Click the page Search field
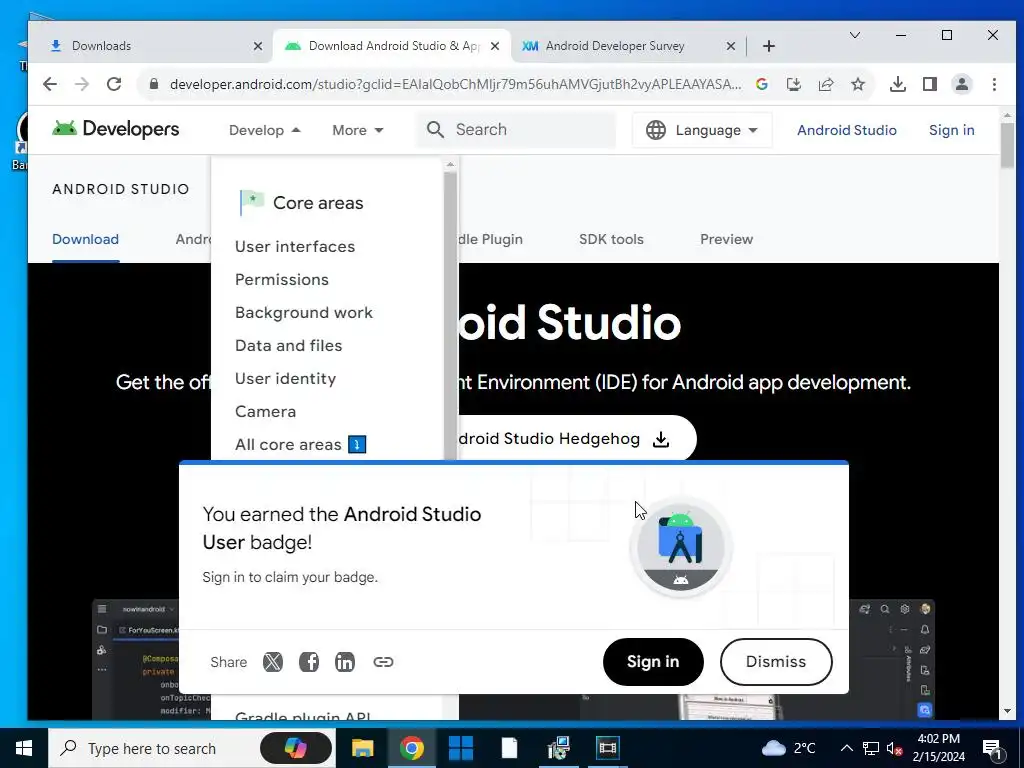1024x768 pixels. [x=516, y=129]
